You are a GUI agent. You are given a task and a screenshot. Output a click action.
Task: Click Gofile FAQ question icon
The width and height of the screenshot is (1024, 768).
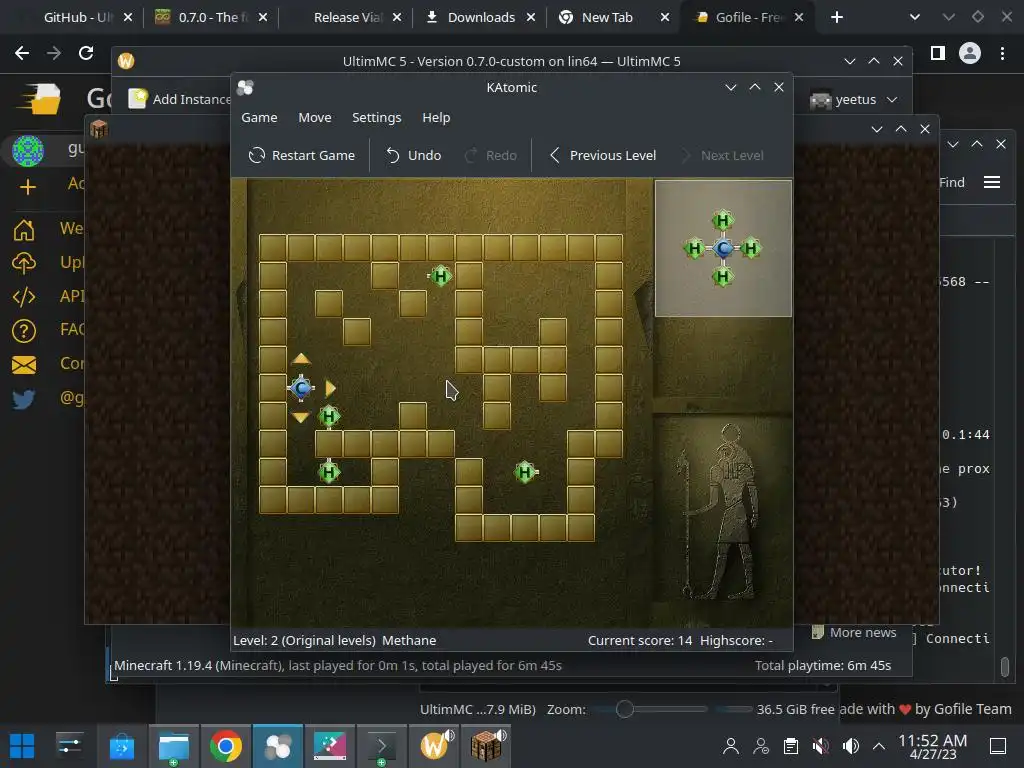[x=24, y=330]
